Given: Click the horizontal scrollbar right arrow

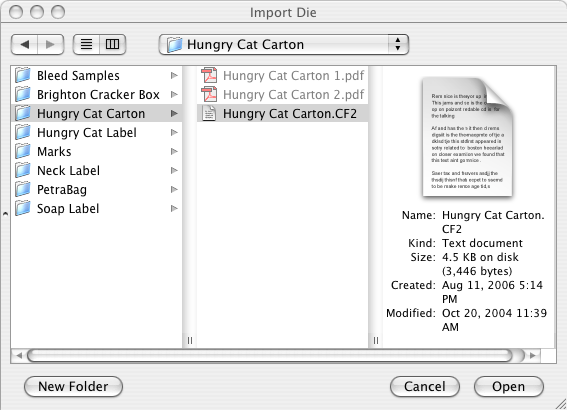Looking at the screenshot, I should pos(533,356).
